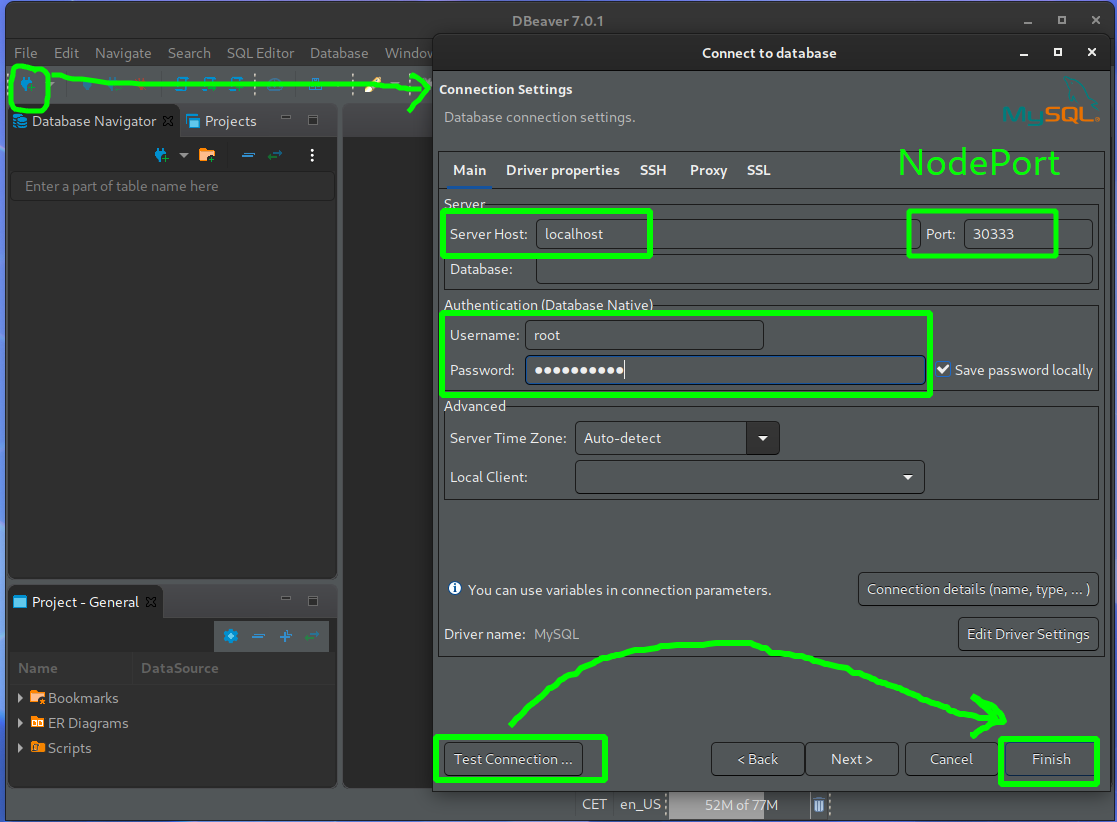Open project settings gear in Project panel

tap(230, 635)
